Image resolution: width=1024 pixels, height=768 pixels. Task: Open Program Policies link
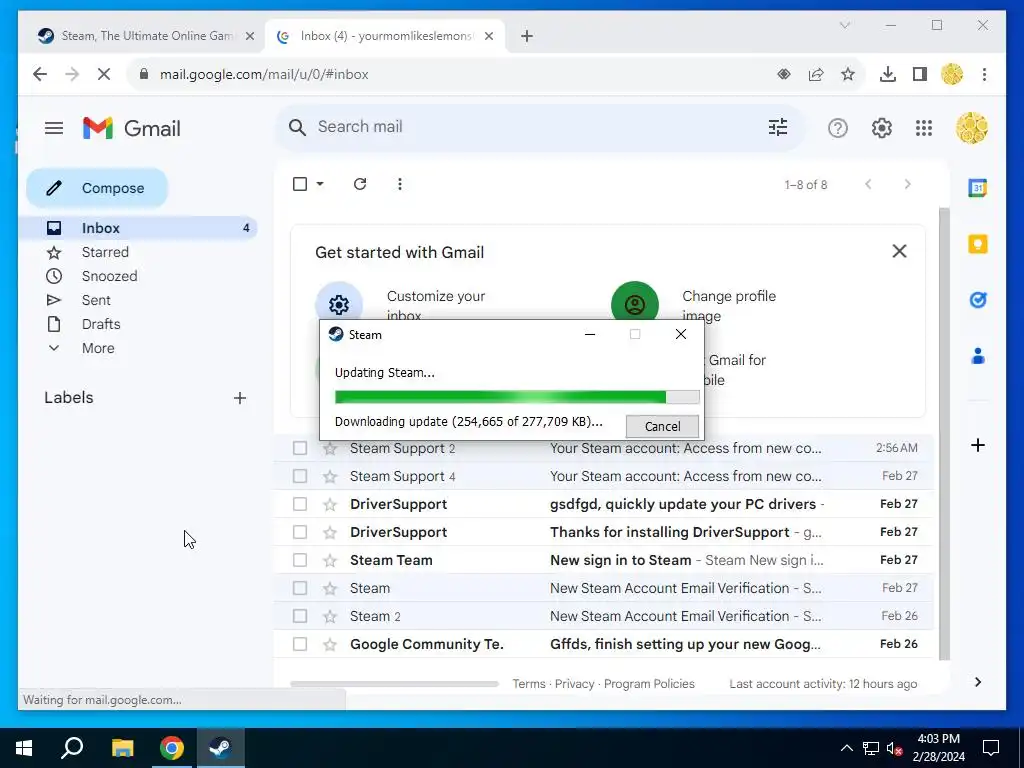649,684
